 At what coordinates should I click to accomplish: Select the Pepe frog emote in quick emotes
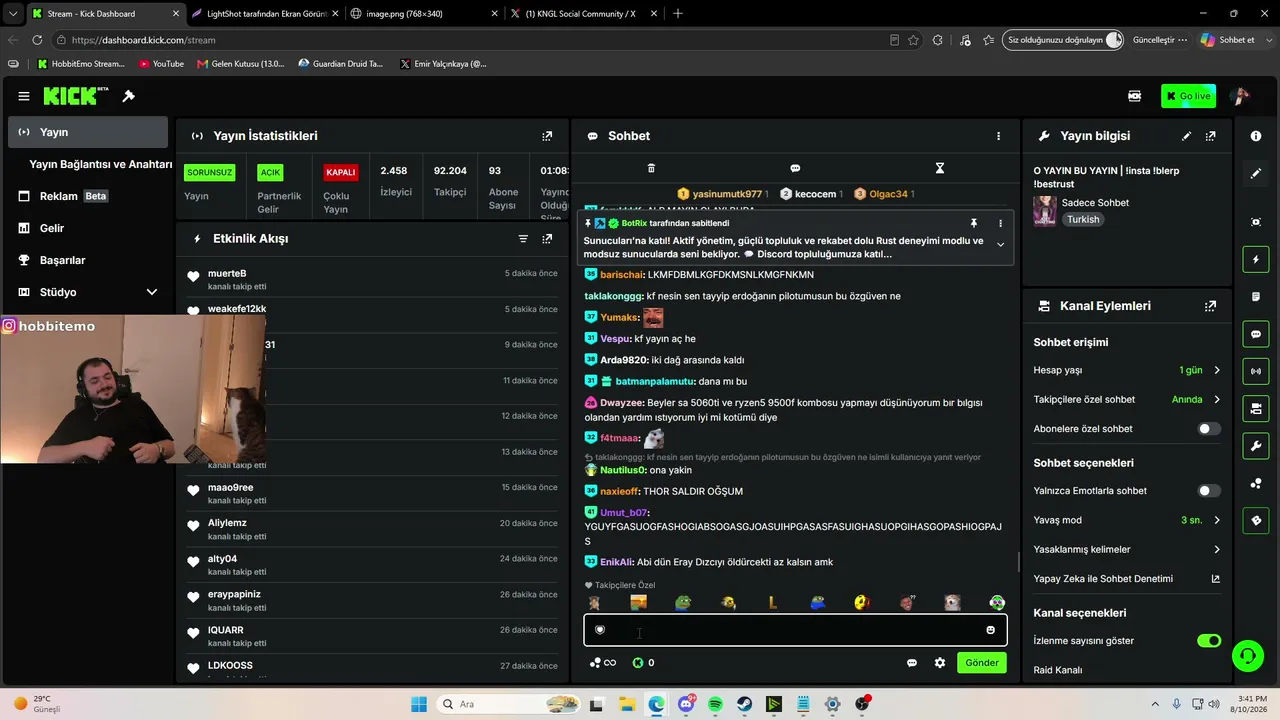point(683,603)
